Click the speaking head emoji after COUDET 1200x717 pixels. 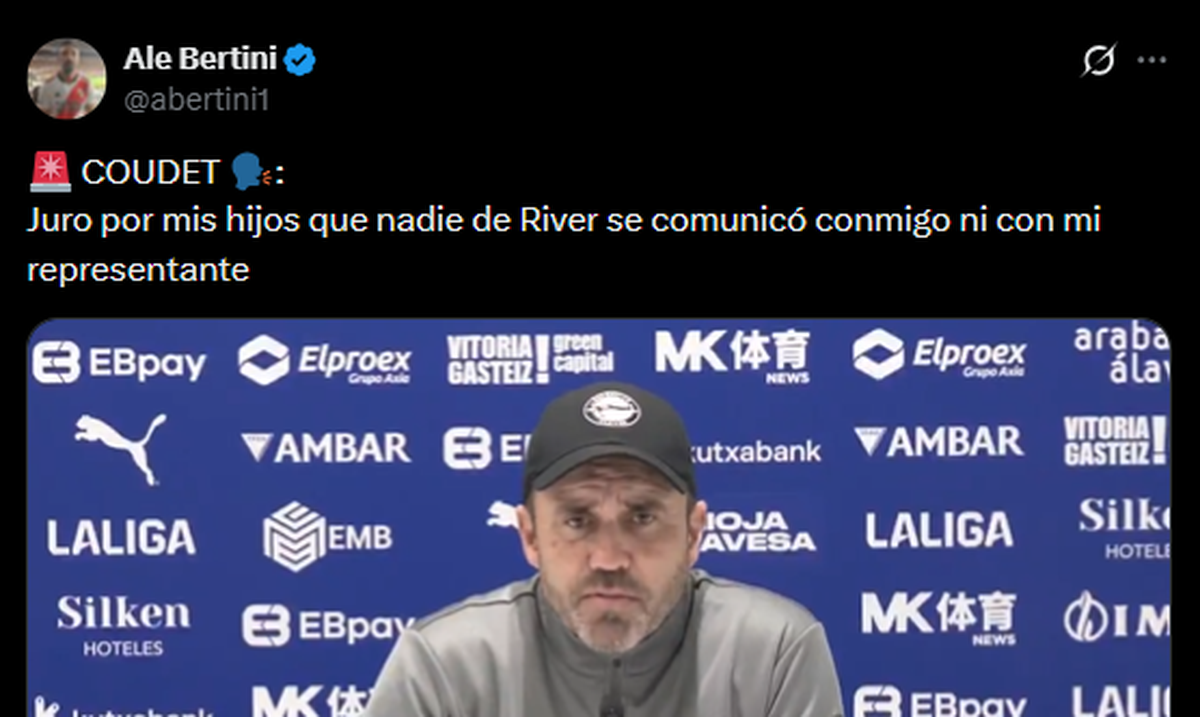251,172
